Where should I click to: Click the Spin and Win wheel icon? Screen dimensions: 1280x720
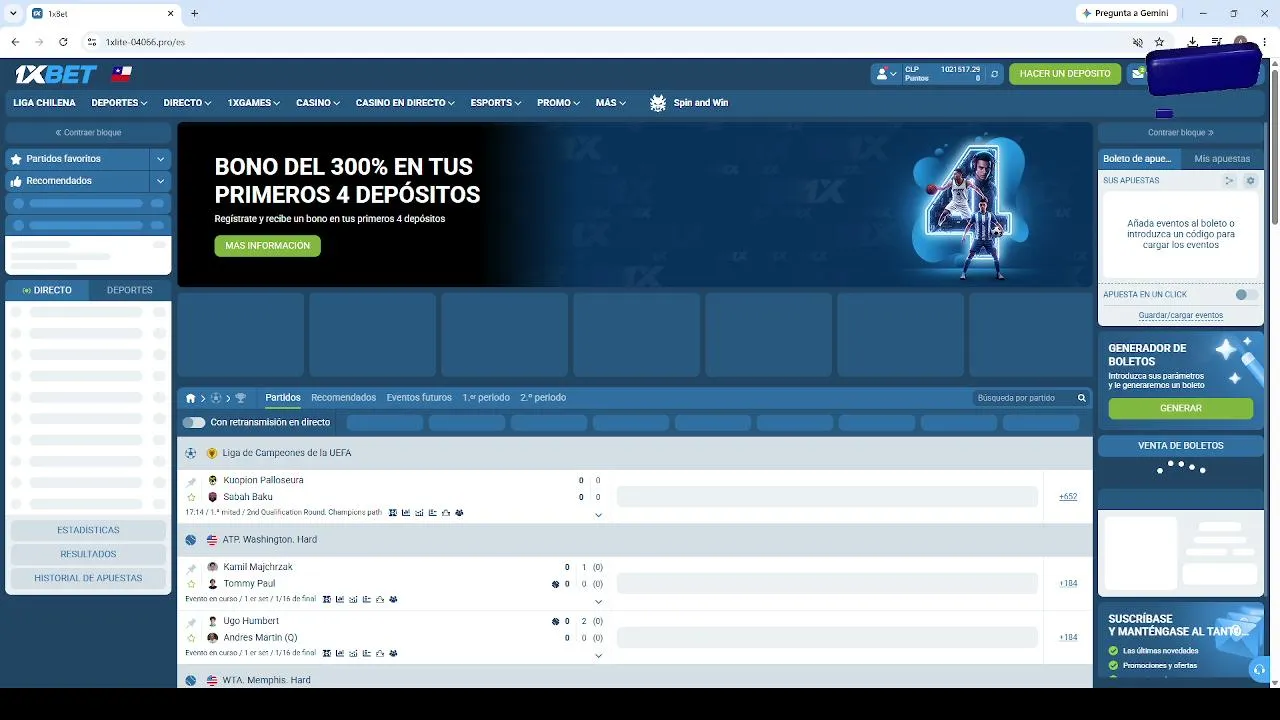coord(658,103)
